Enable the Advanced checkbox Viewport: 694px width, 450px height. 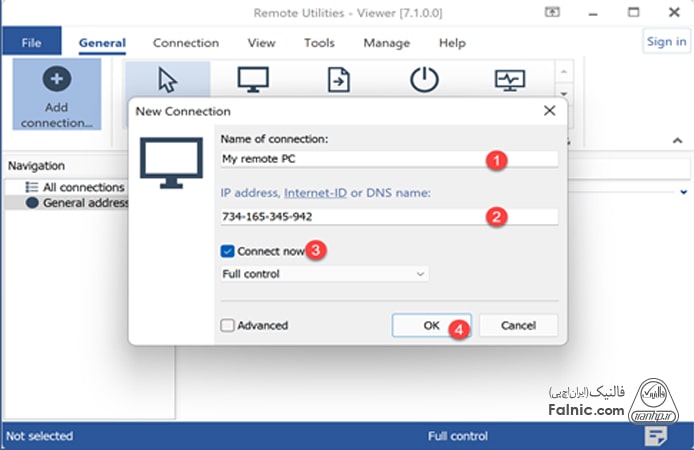click(x=228, y=325)
